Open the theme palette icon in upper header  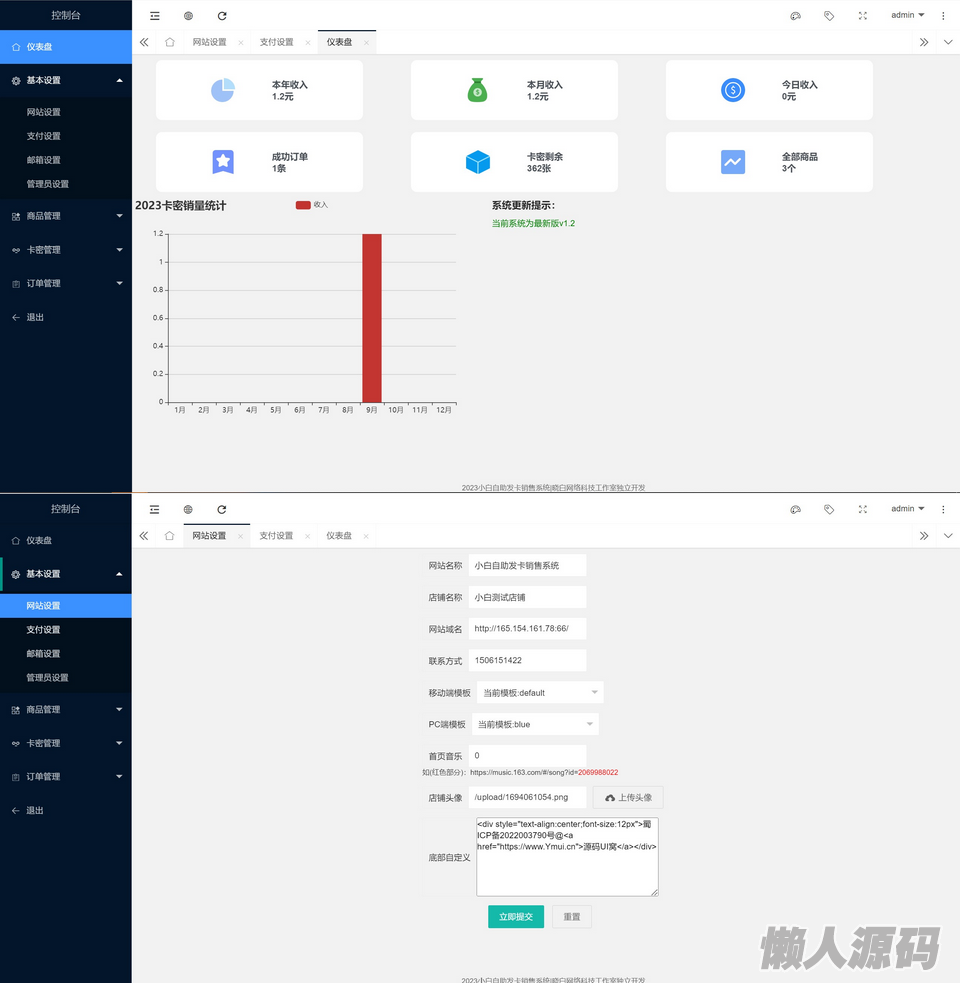[x=795, y=16]
